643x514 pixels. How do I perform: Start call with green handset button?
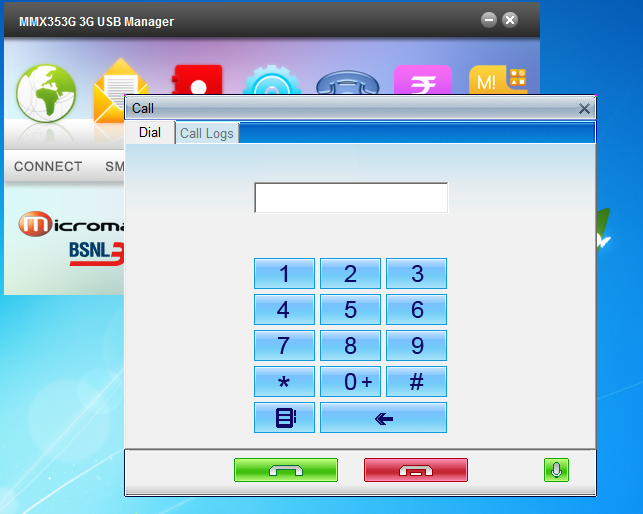click(286, 470)
